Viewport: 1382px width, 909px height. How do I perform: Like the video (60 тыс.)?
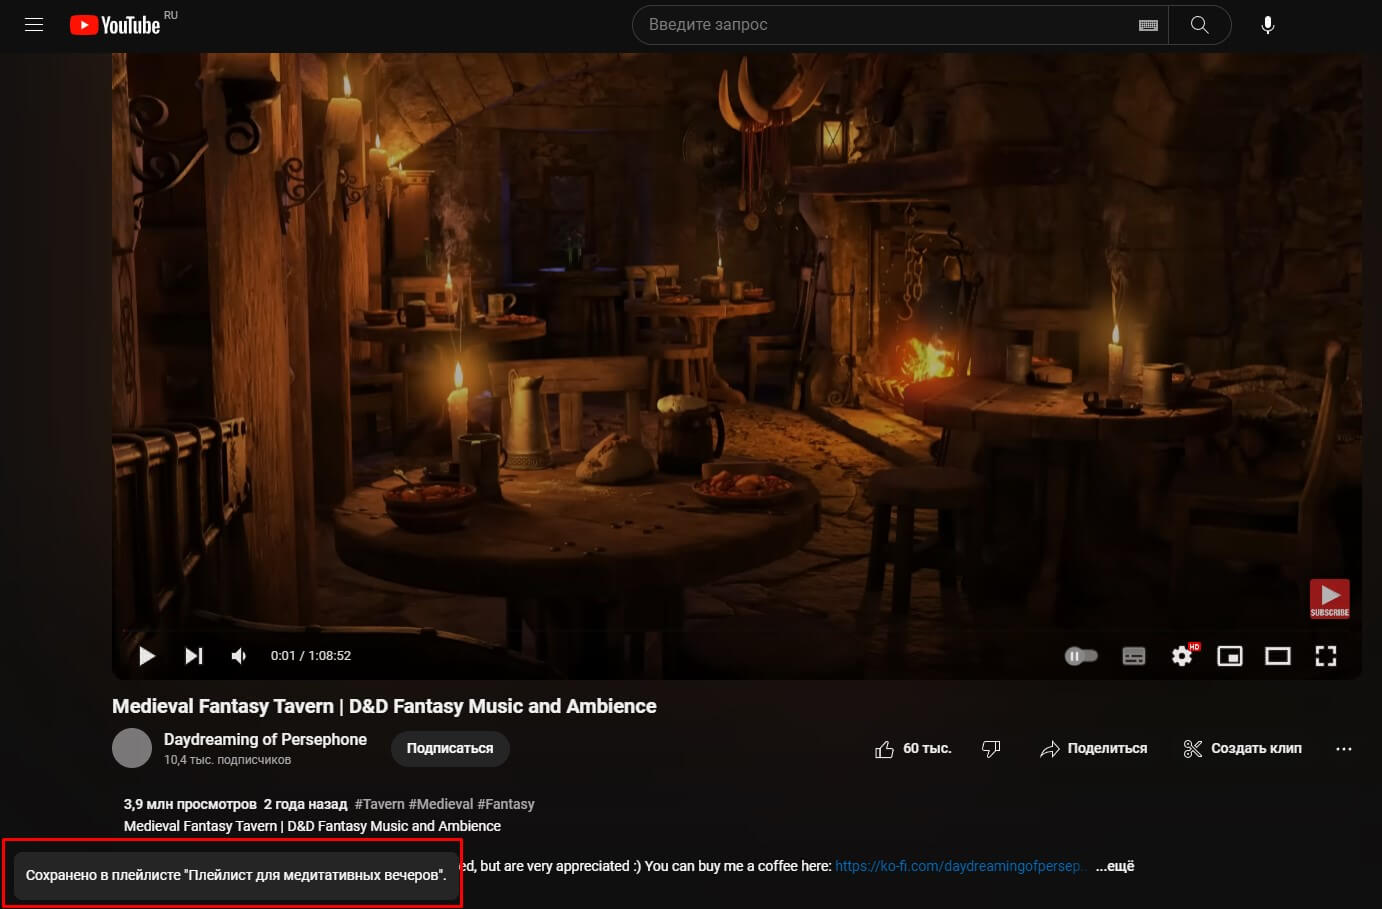coord(913,749)
